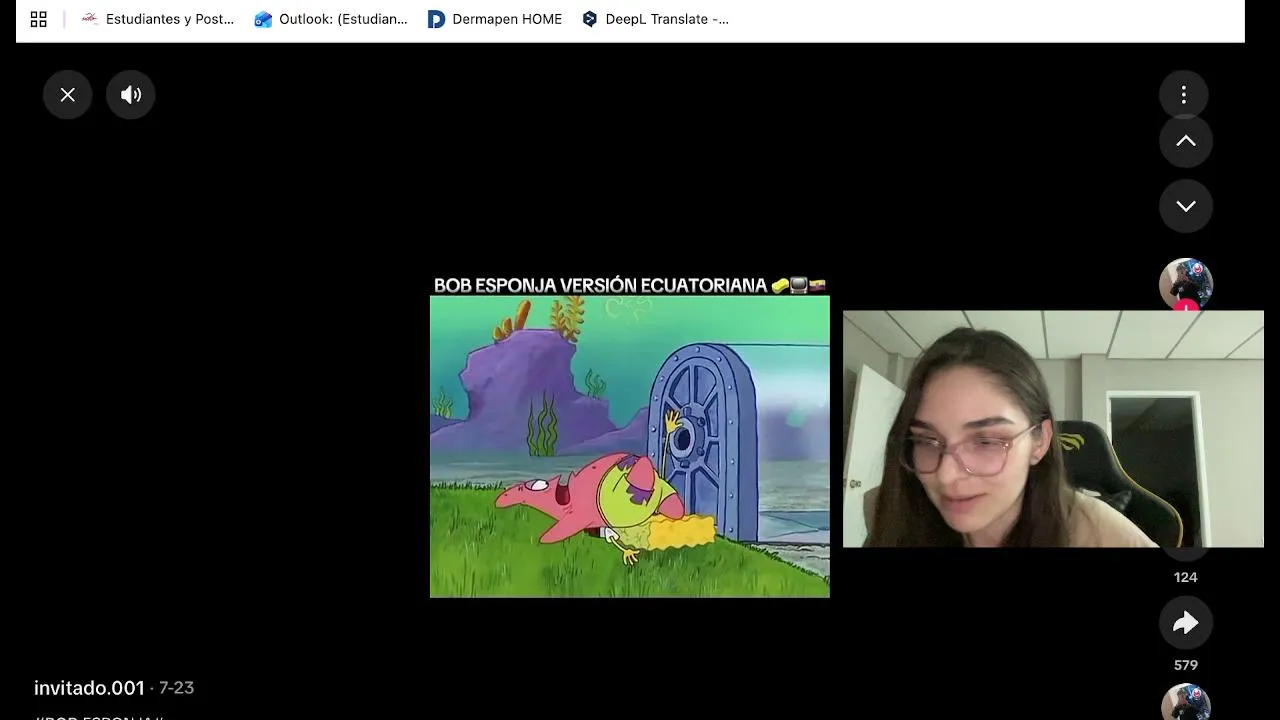
Task: Open the apps grid in bookmarks bar
Action: [39, 19]
